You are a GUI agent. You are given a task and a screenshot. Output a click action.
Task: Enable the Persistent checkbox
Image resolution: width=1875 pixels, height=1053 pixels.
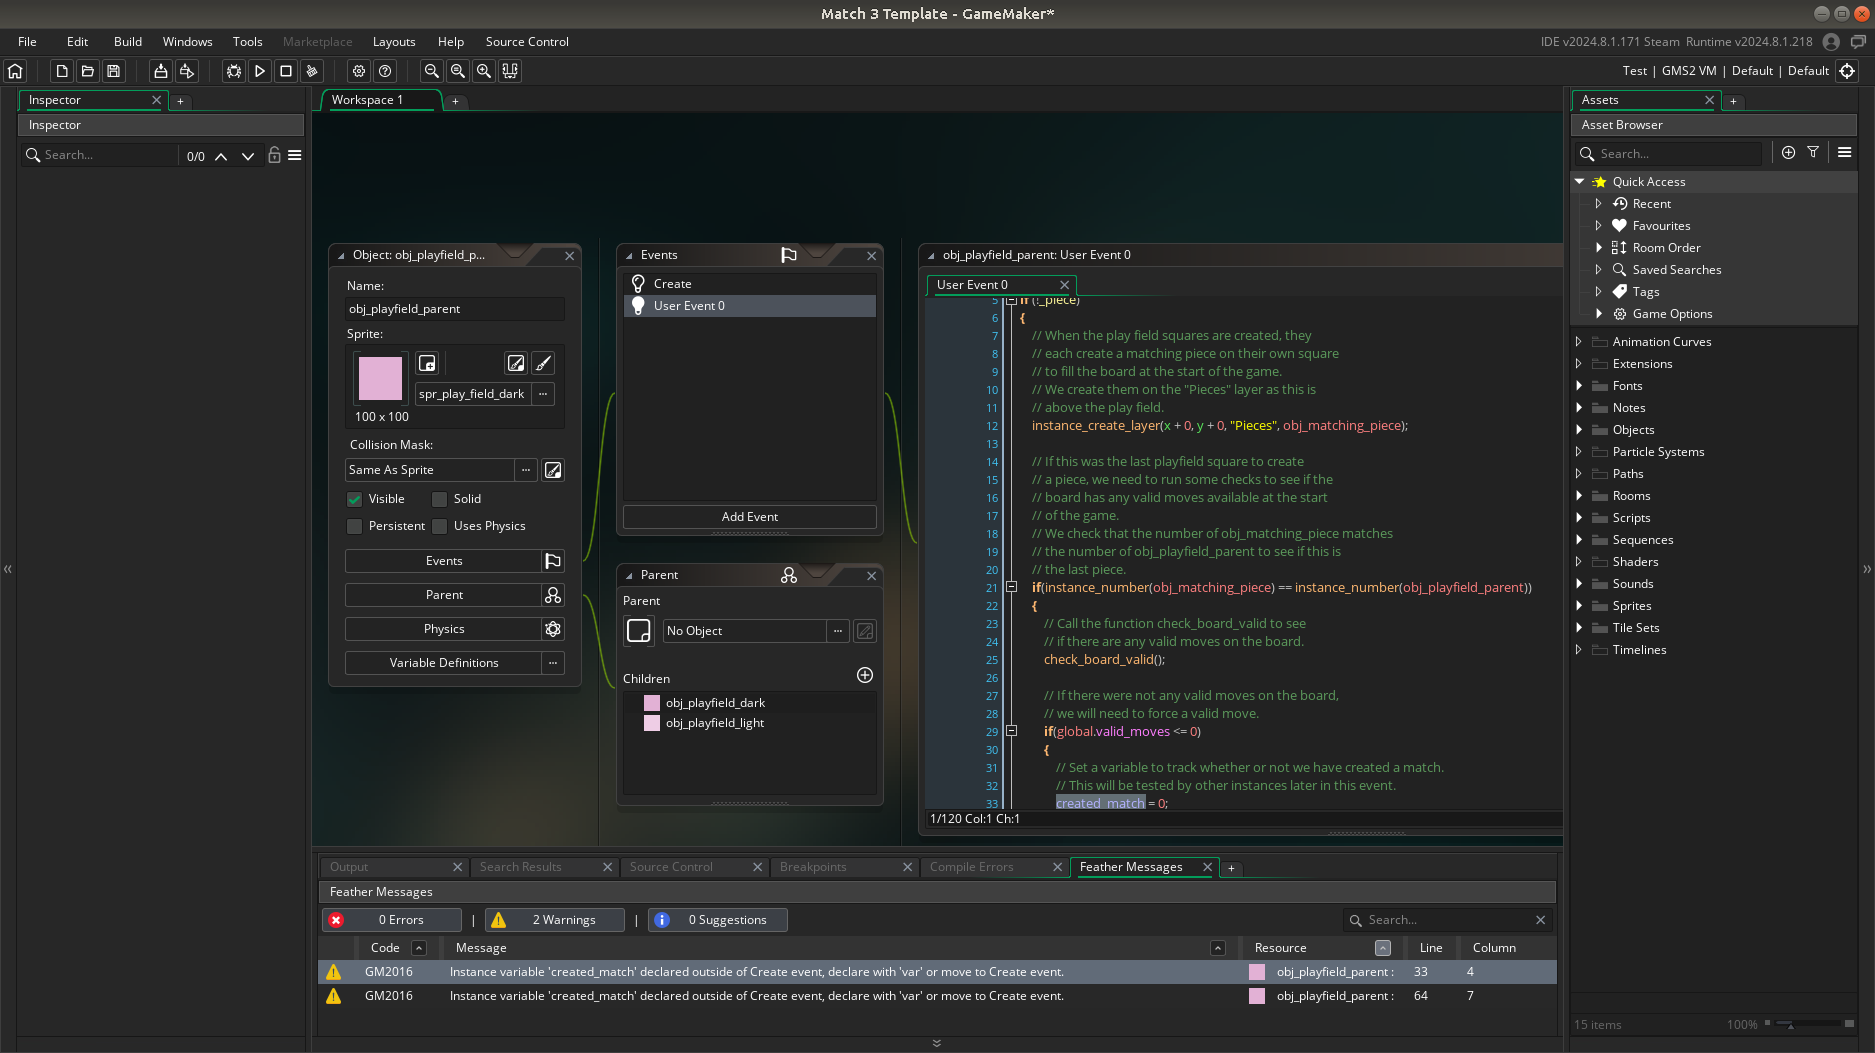(355, 526)
